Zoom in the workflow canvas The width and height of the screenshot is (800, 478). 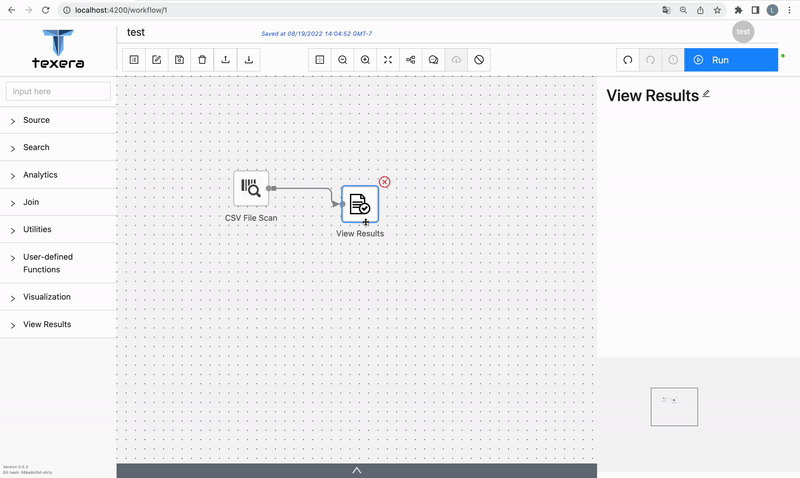(365, 60)
